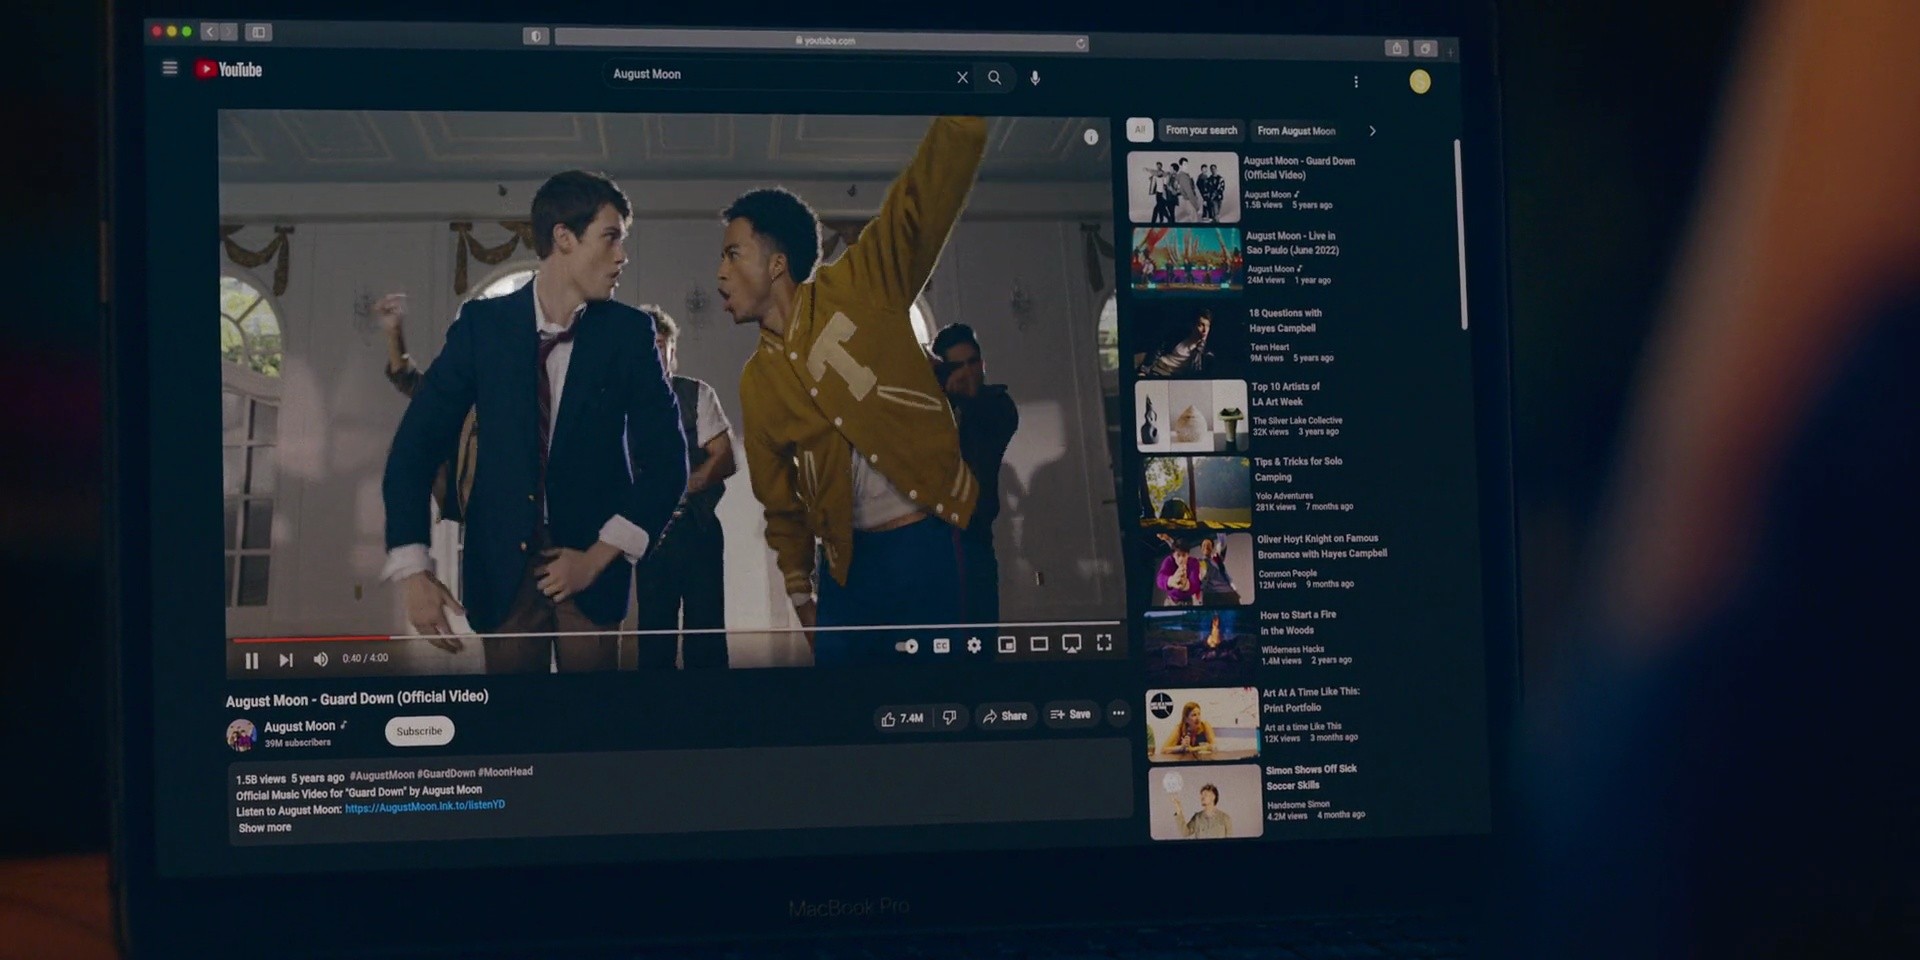Toggle theater mode
This screenshot has width=1920, height=960.
[1039, 644]
